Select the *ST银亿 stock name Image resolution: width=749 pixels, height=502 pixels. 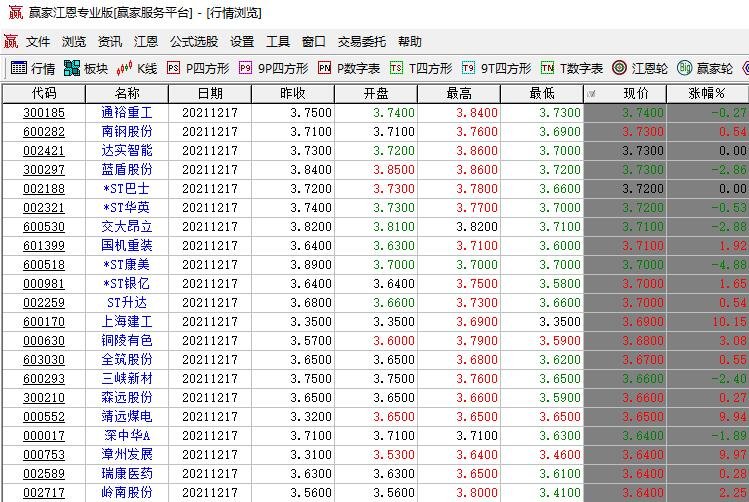tap(127, 284)
